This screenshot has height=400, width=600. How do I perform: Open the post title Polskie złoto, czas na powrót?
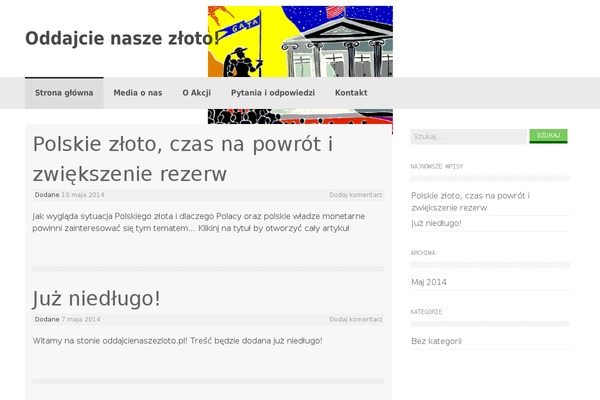[183, 159]
